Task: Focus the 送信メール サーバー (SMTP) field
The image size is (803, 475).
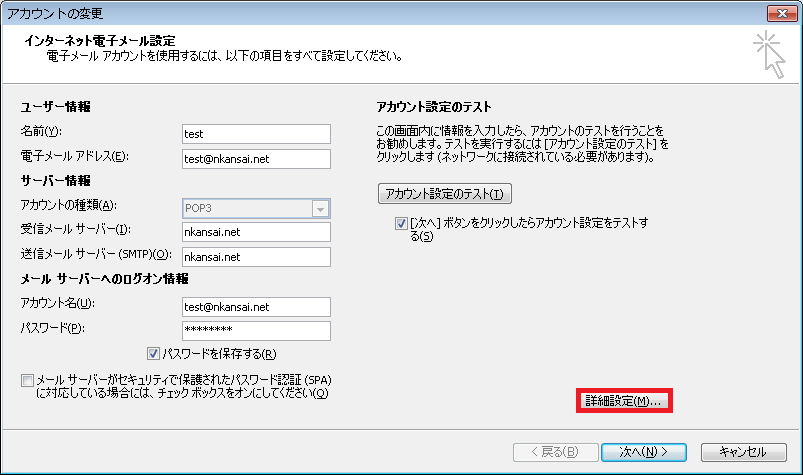Action: tap(255, 257)
